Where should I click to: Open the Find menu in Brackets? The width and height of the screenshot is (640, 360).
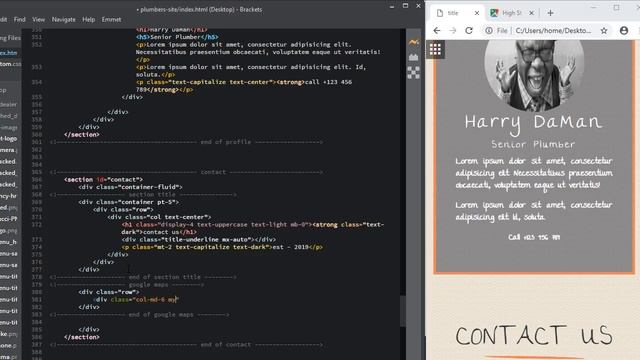(20, 19)
